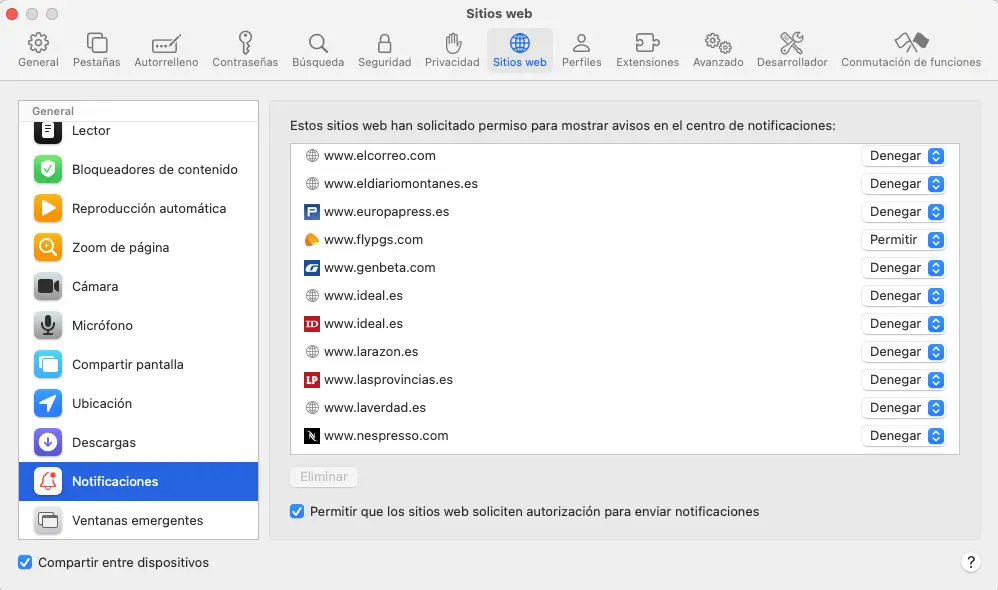This screenshot has height=590, width=998.
Task: Select the www.laverdad.es row
Action: pos(624,408)
